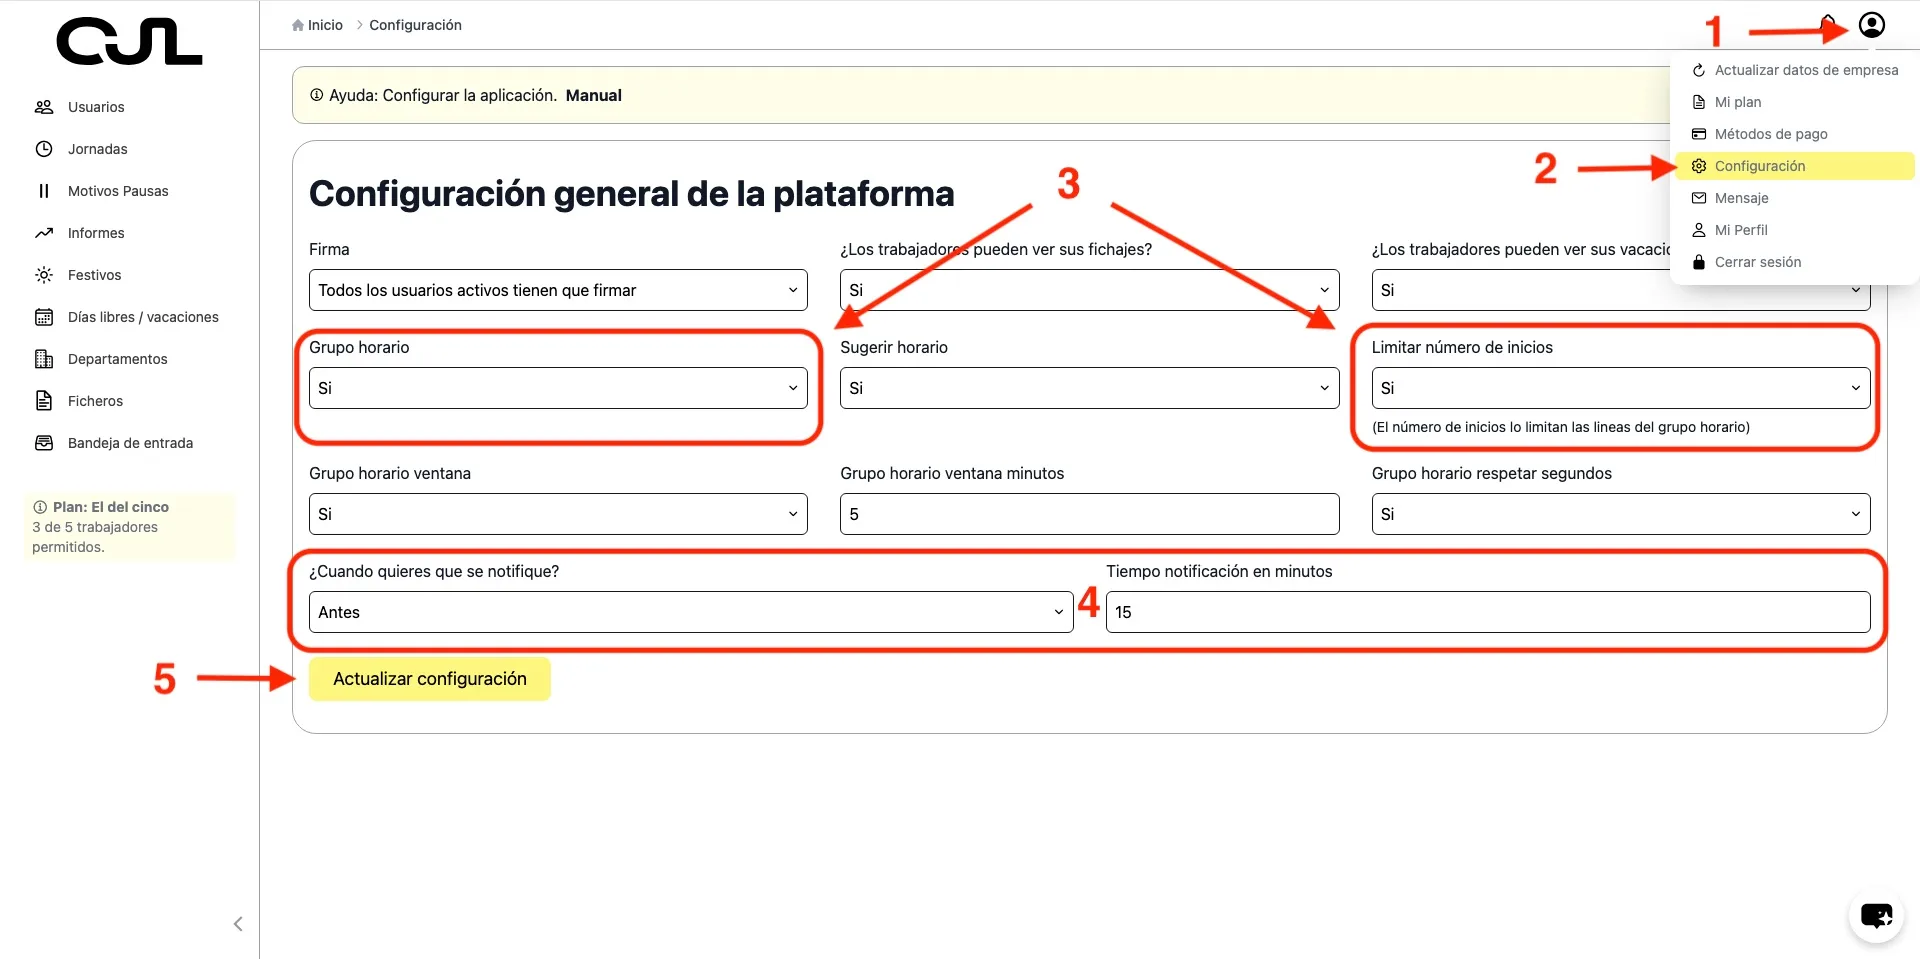Image resolution: width=1920 pixels, height=959 pixels.
Task: Open the chat support bubble icon
Action: coord(1876,915)
